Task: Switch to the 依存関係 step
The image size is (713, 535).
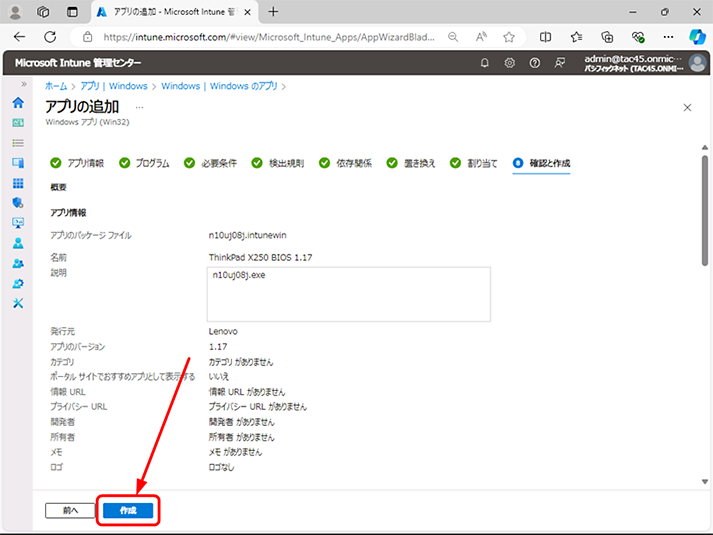Action: 346,163
